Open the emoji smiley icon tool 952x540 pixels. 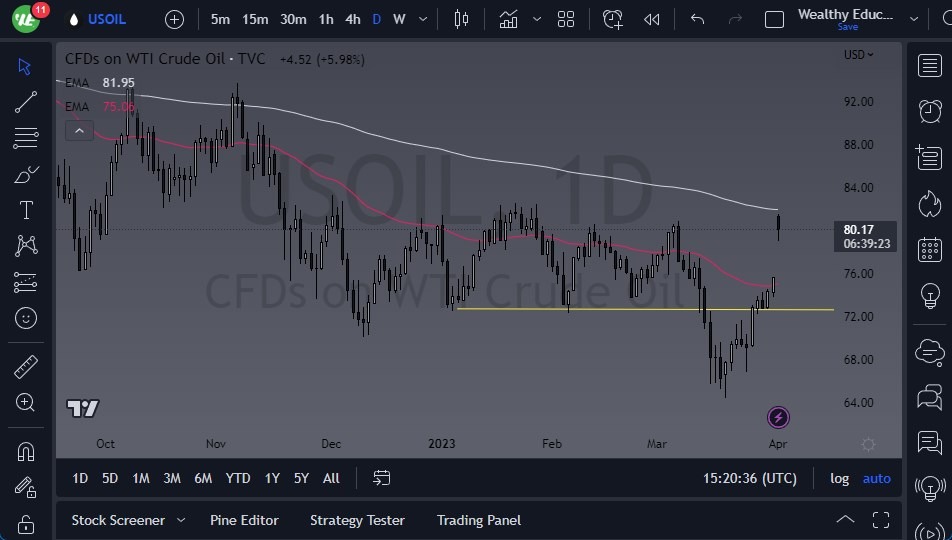(x=26, y=318)
